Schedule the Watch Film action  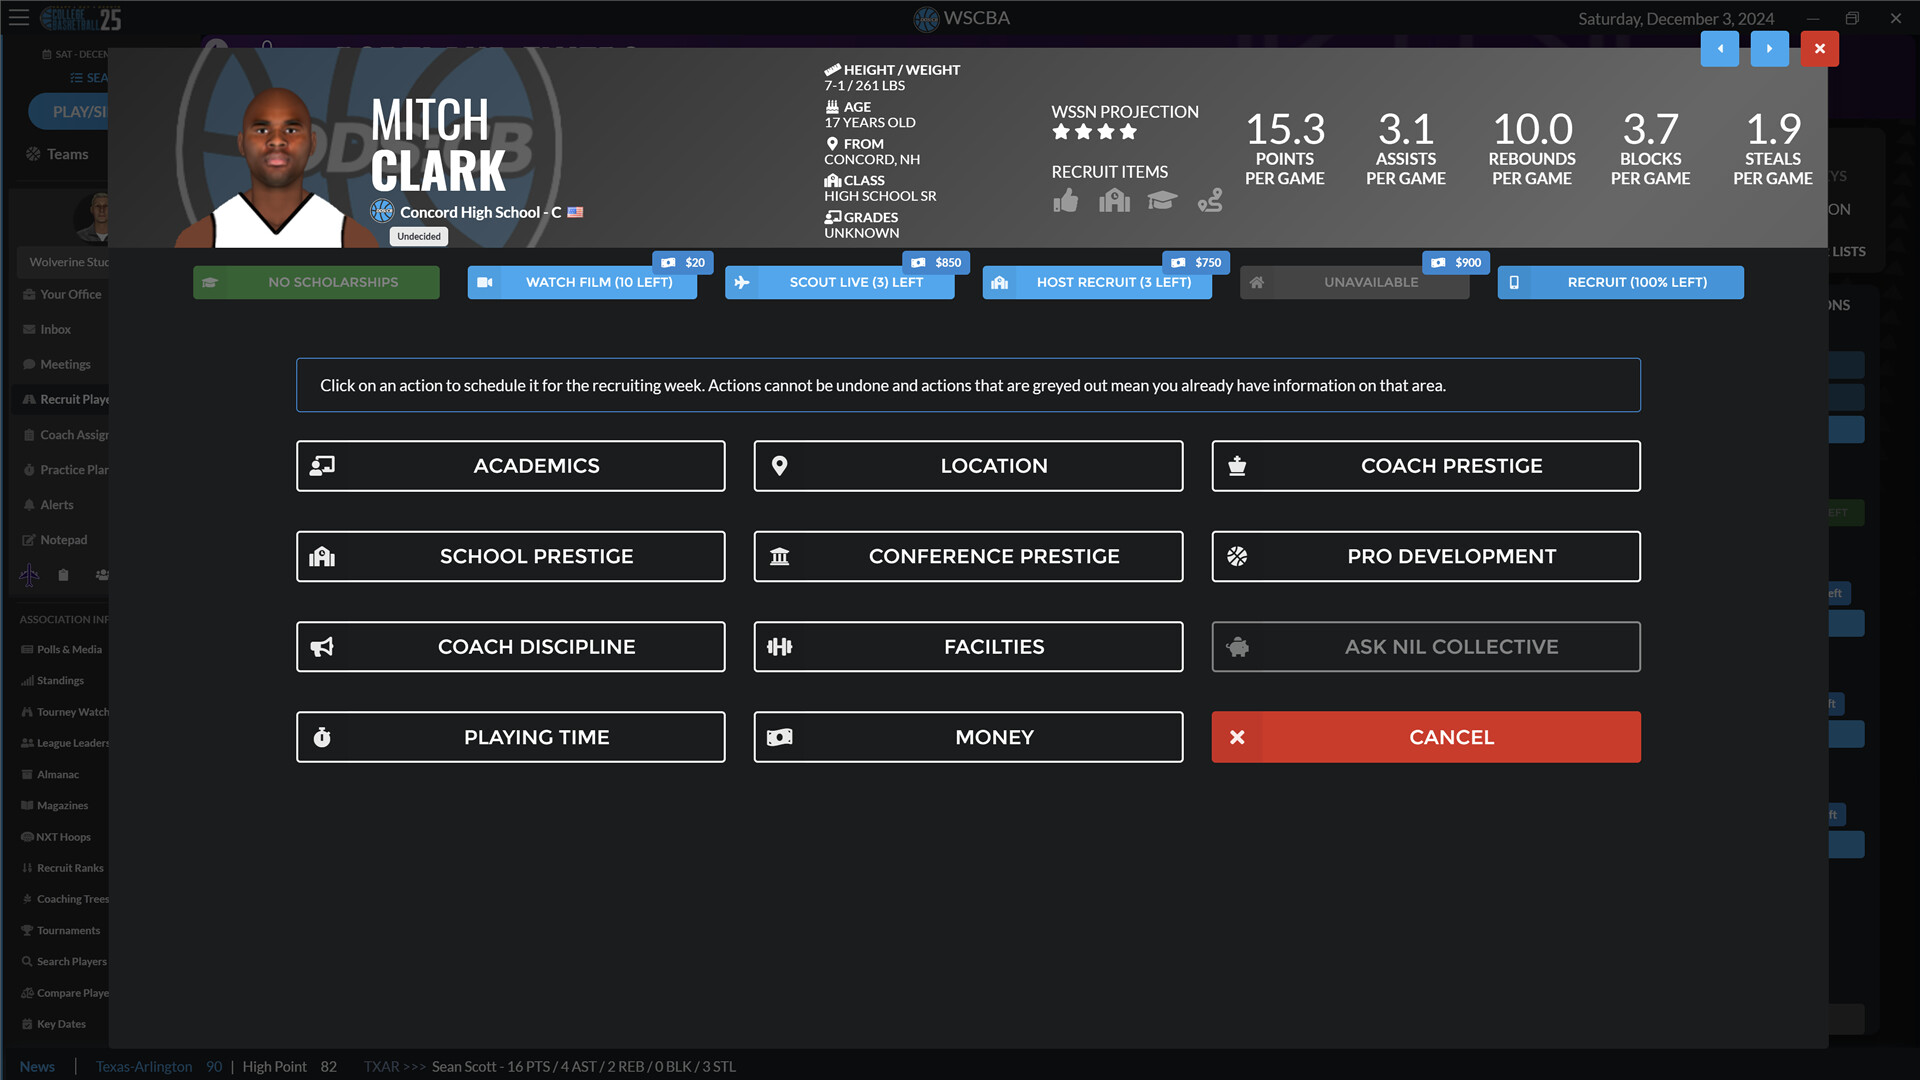pos(582,282)
